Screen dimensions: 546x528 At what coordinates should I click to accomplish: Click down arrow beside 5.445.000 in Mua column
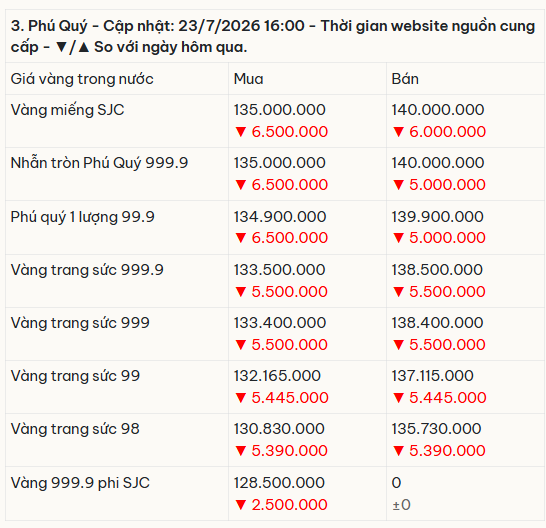point(241,398)
